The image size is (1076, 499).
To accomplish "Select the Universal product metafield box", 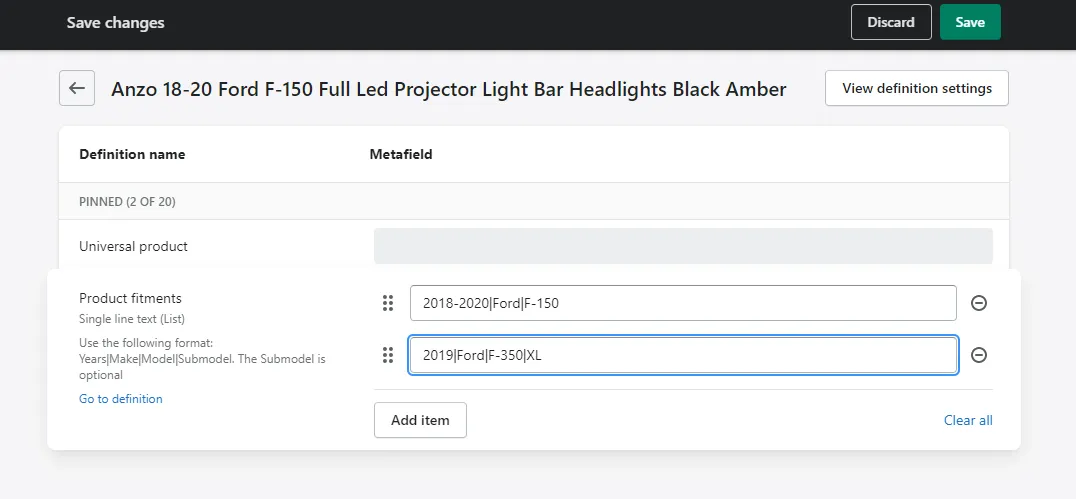I will 682,246.
